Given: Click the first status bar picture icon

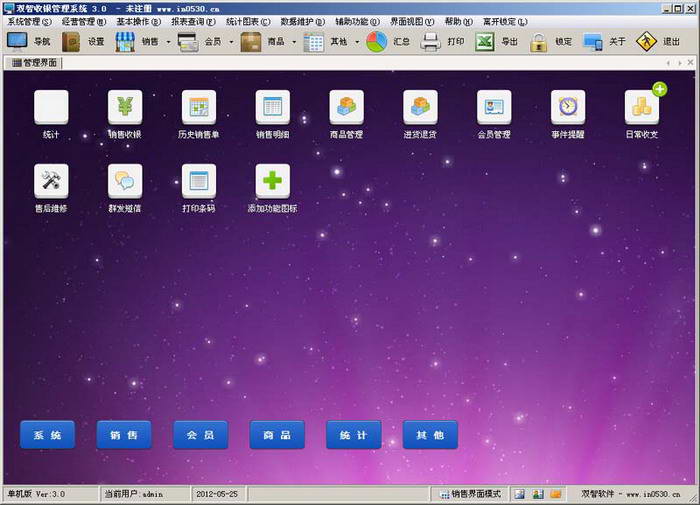Looking at the screenshot, I should [x=520, y=494].
